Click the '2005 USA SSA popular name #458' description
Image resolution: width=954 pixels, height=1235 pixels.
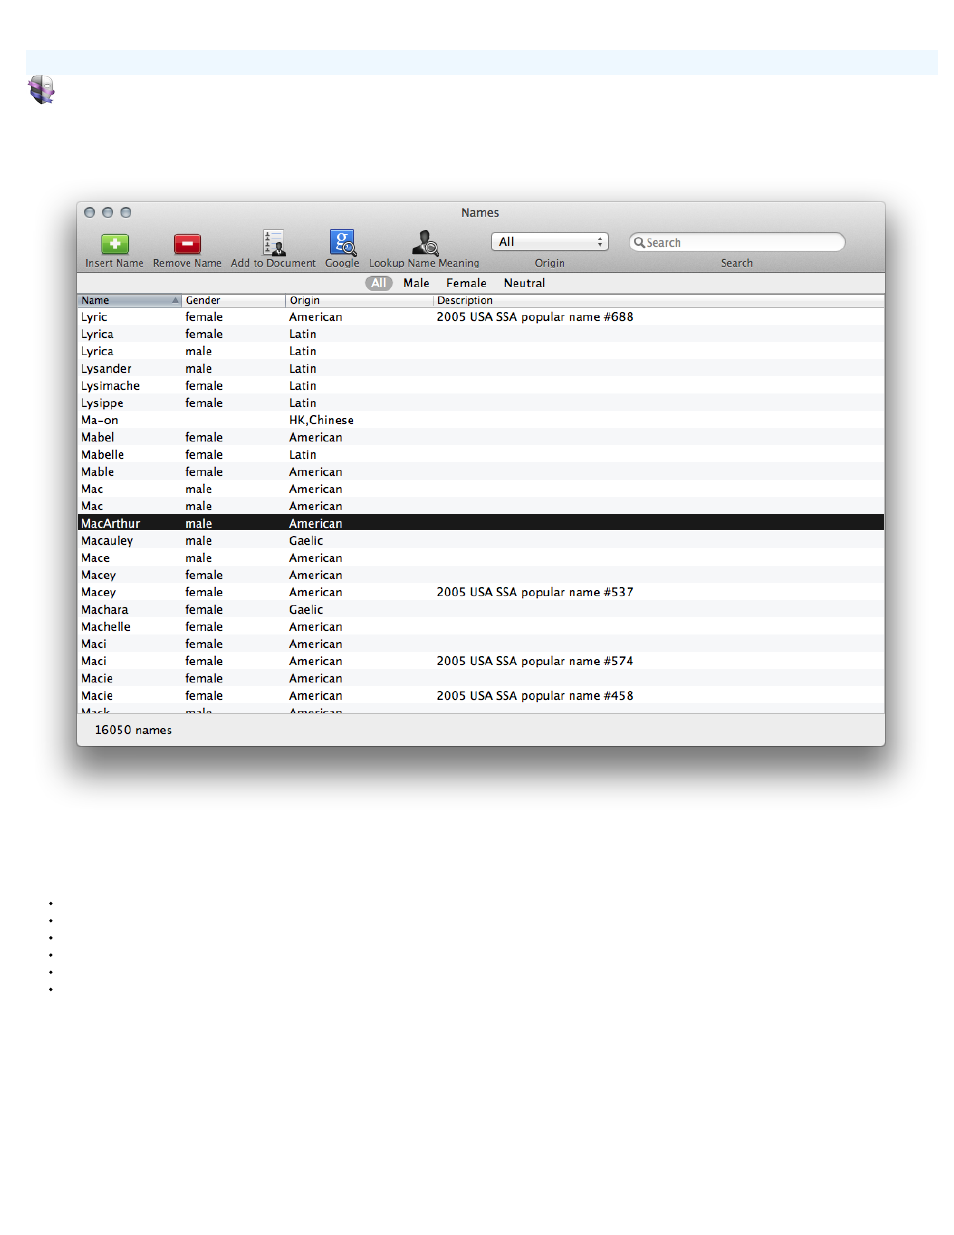pos(535,696)
